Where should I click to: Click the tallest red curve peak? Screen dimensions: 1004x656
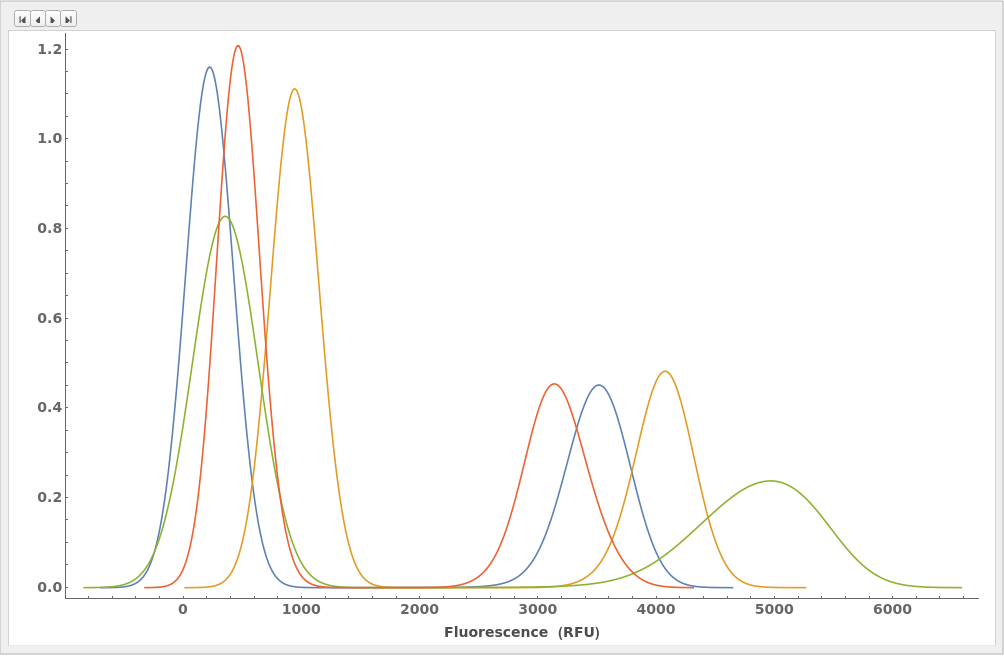coord(237,46)
